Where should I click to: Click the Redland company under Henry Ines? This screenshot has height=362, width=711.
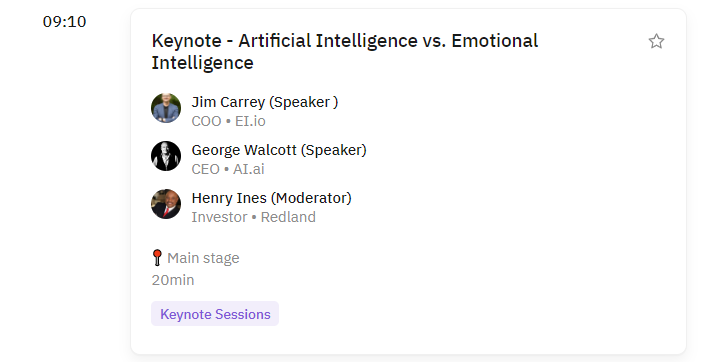[288, 217]
